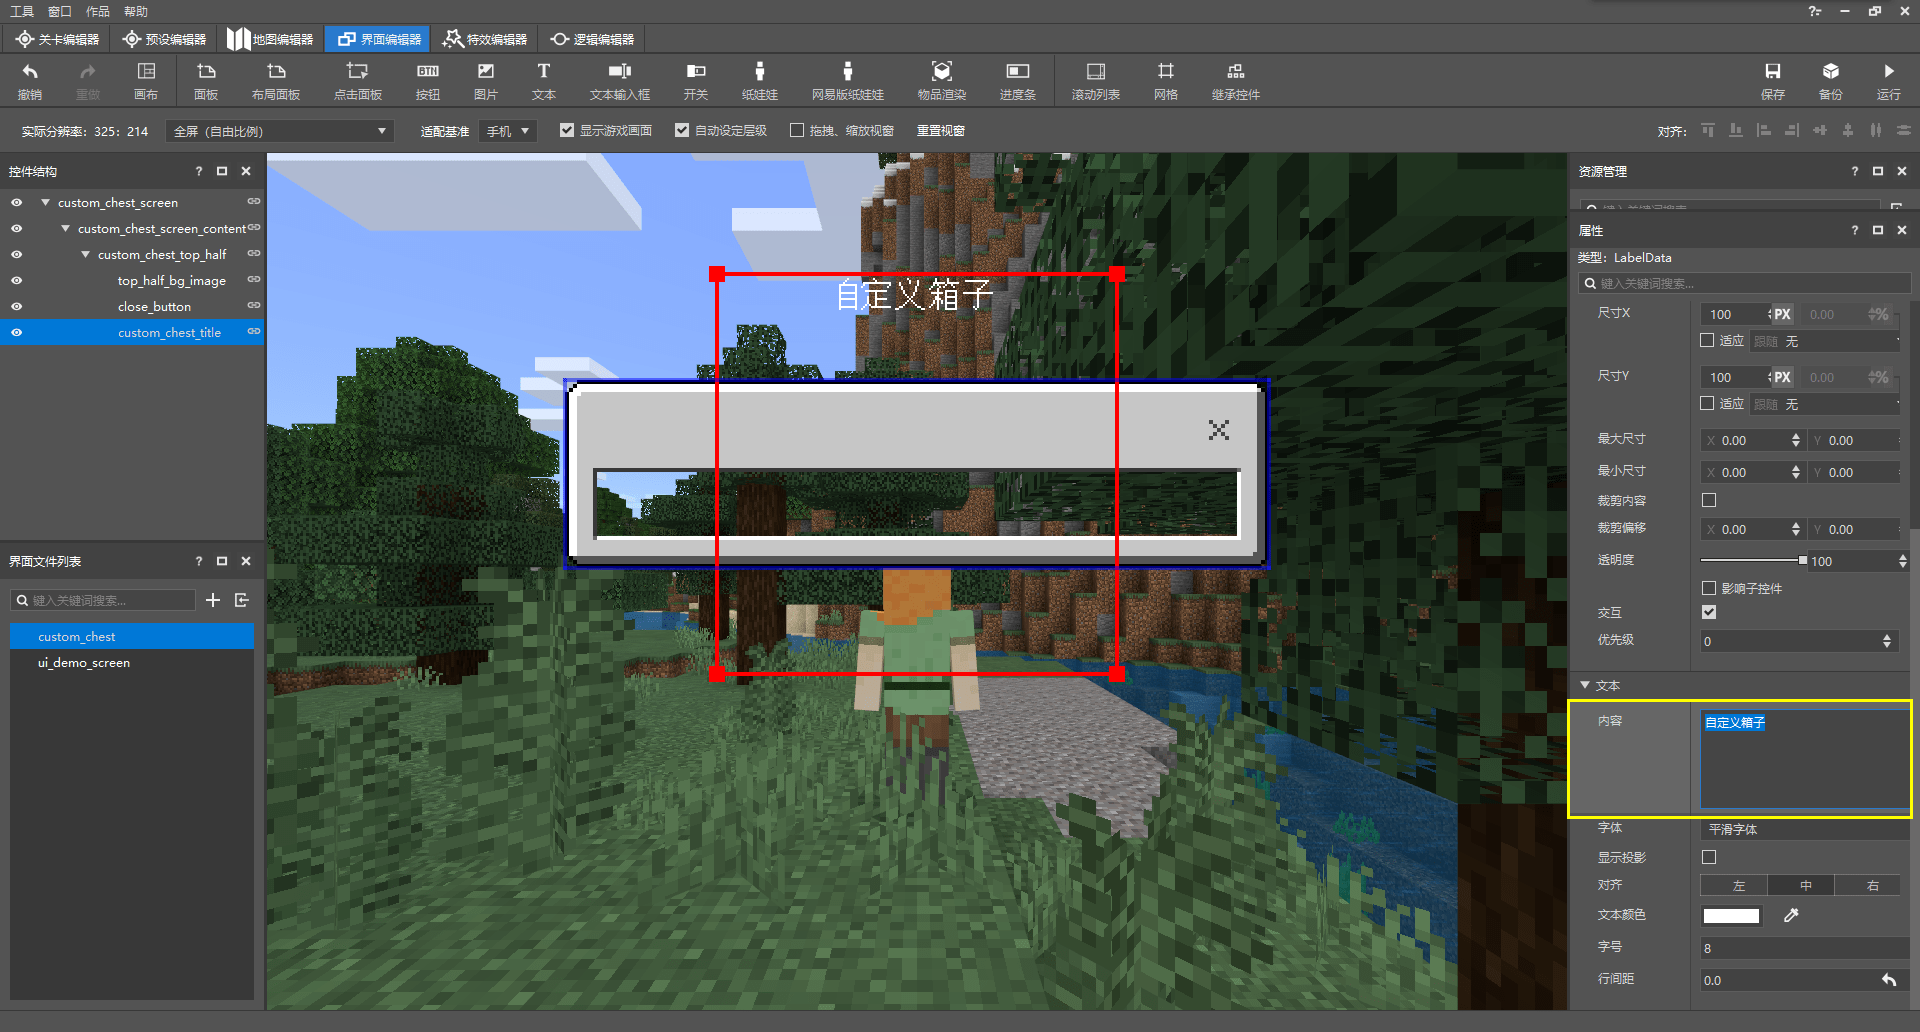Switch to the 地图编辑器 tab

(270, 39)
